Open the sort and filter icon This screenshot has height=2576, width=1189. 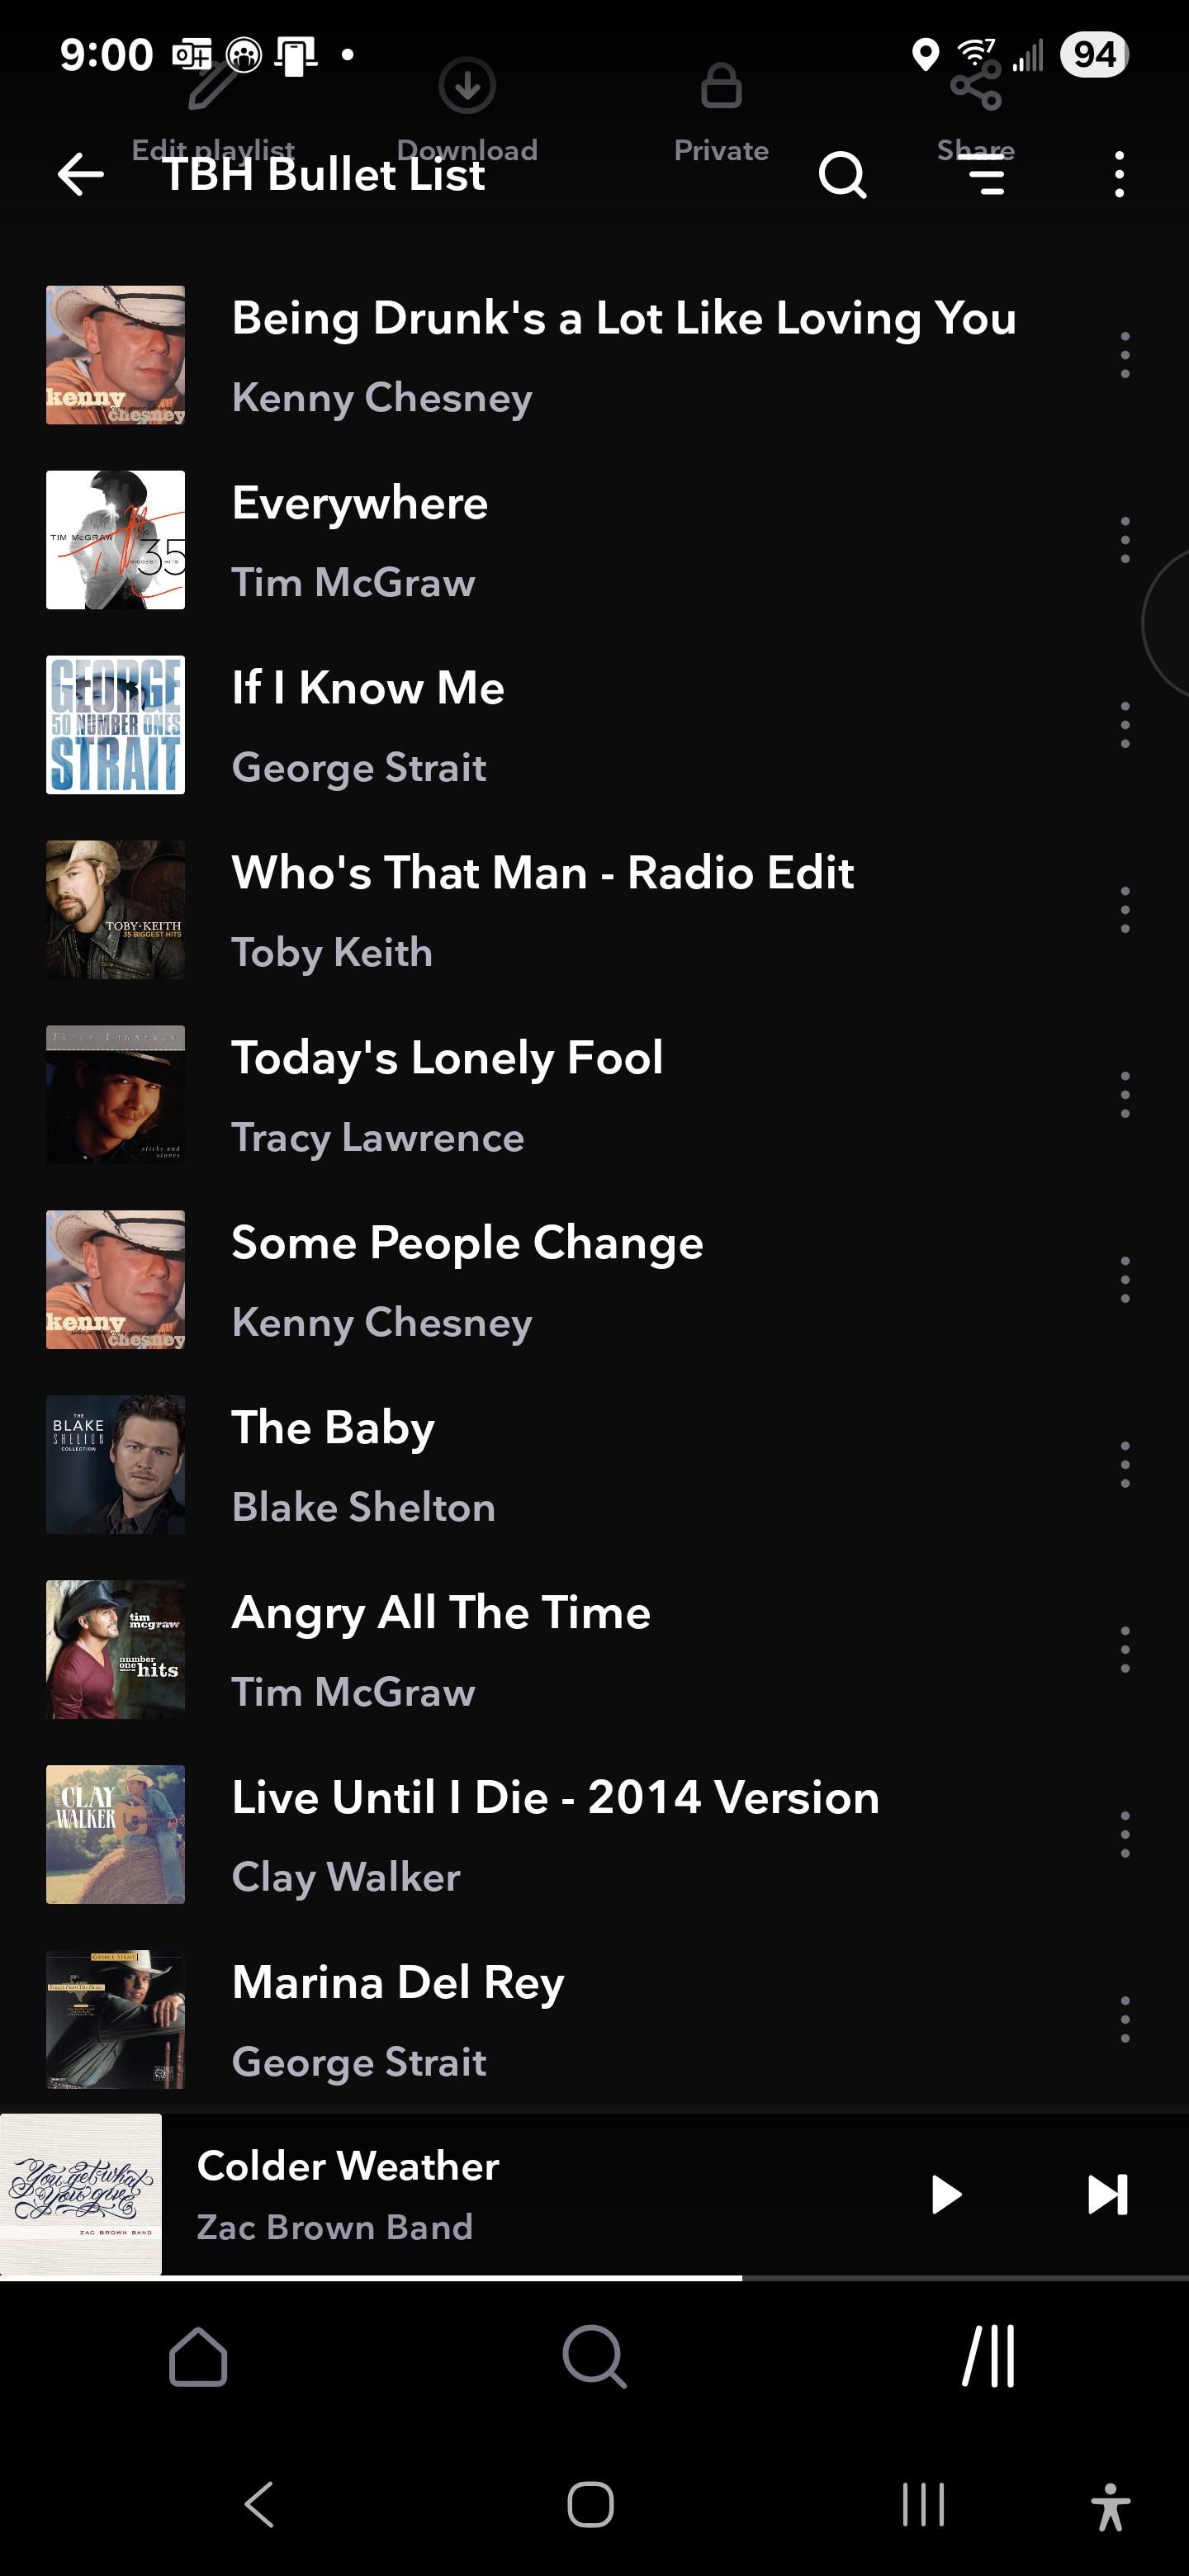986,176
